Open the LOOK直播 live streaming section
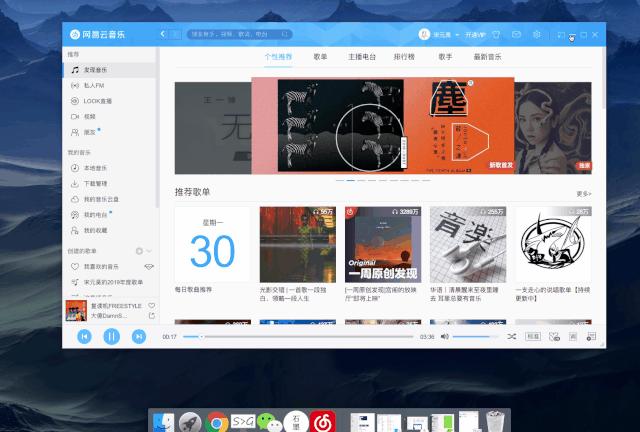This screenshot has height=432, width=640. (109, 101)
